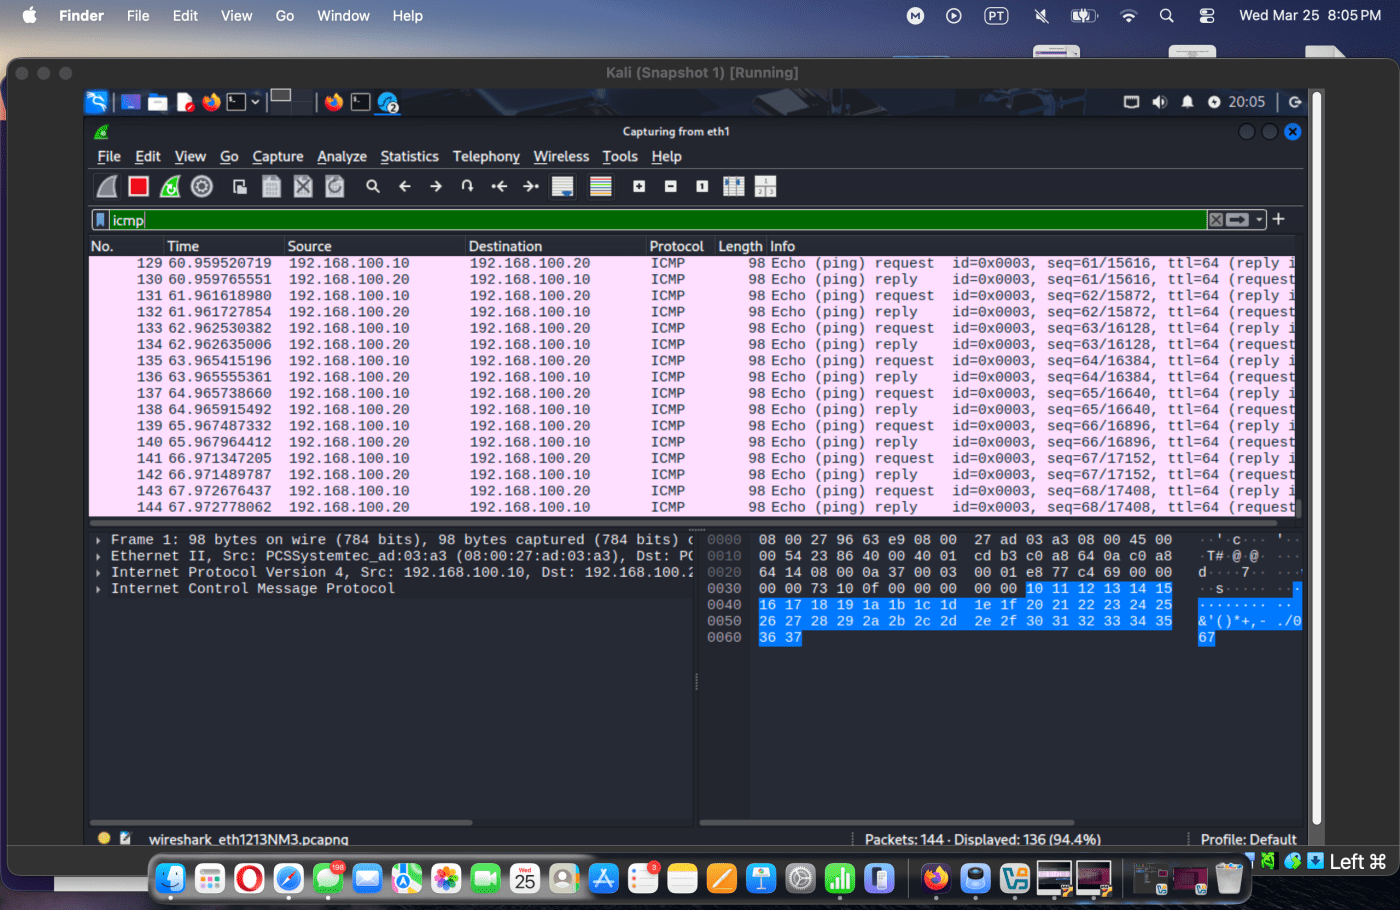The image size is (1400, 910).
Task: Expand Internet Protocol Version 4 node
Action: [98, 573]
